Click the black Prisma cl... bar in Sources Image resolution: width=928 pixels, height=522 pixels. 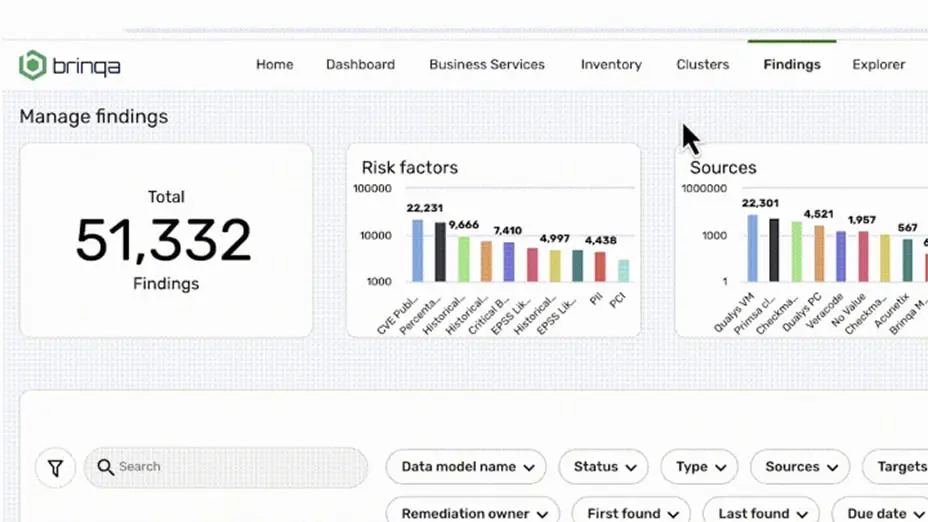coord(774,250)
